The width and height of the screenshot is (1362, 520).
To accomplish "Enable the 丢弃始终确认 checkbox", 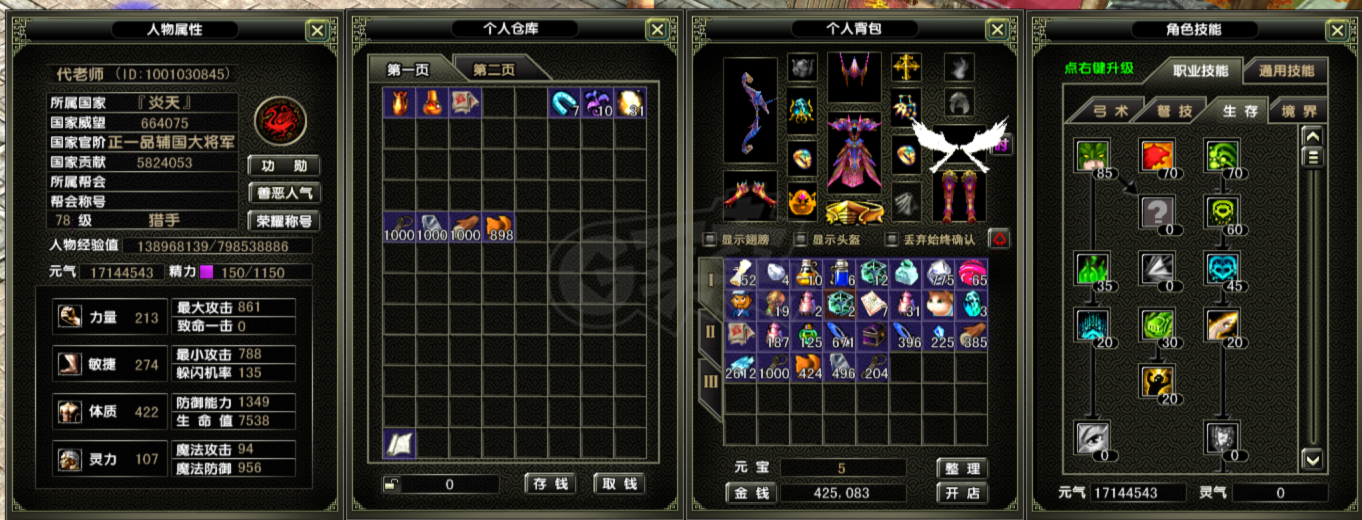I will [x=891, y=240].
